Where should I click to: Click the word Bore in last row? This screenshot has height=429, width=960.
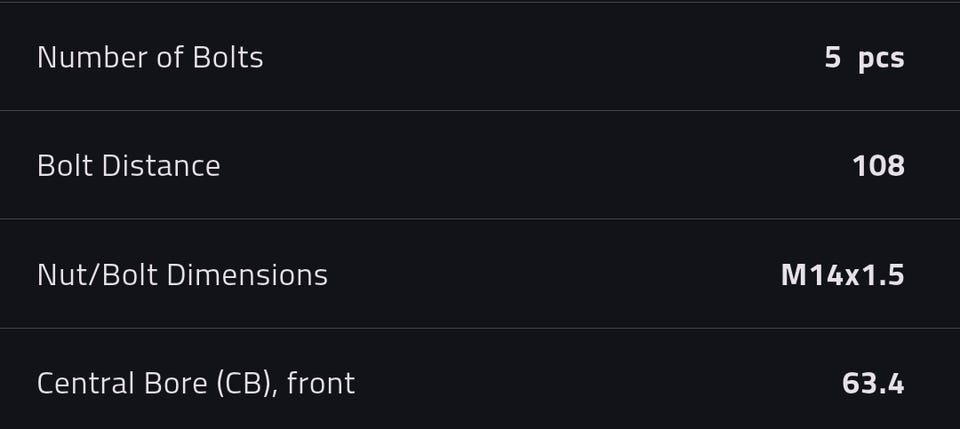click(172, 383)
